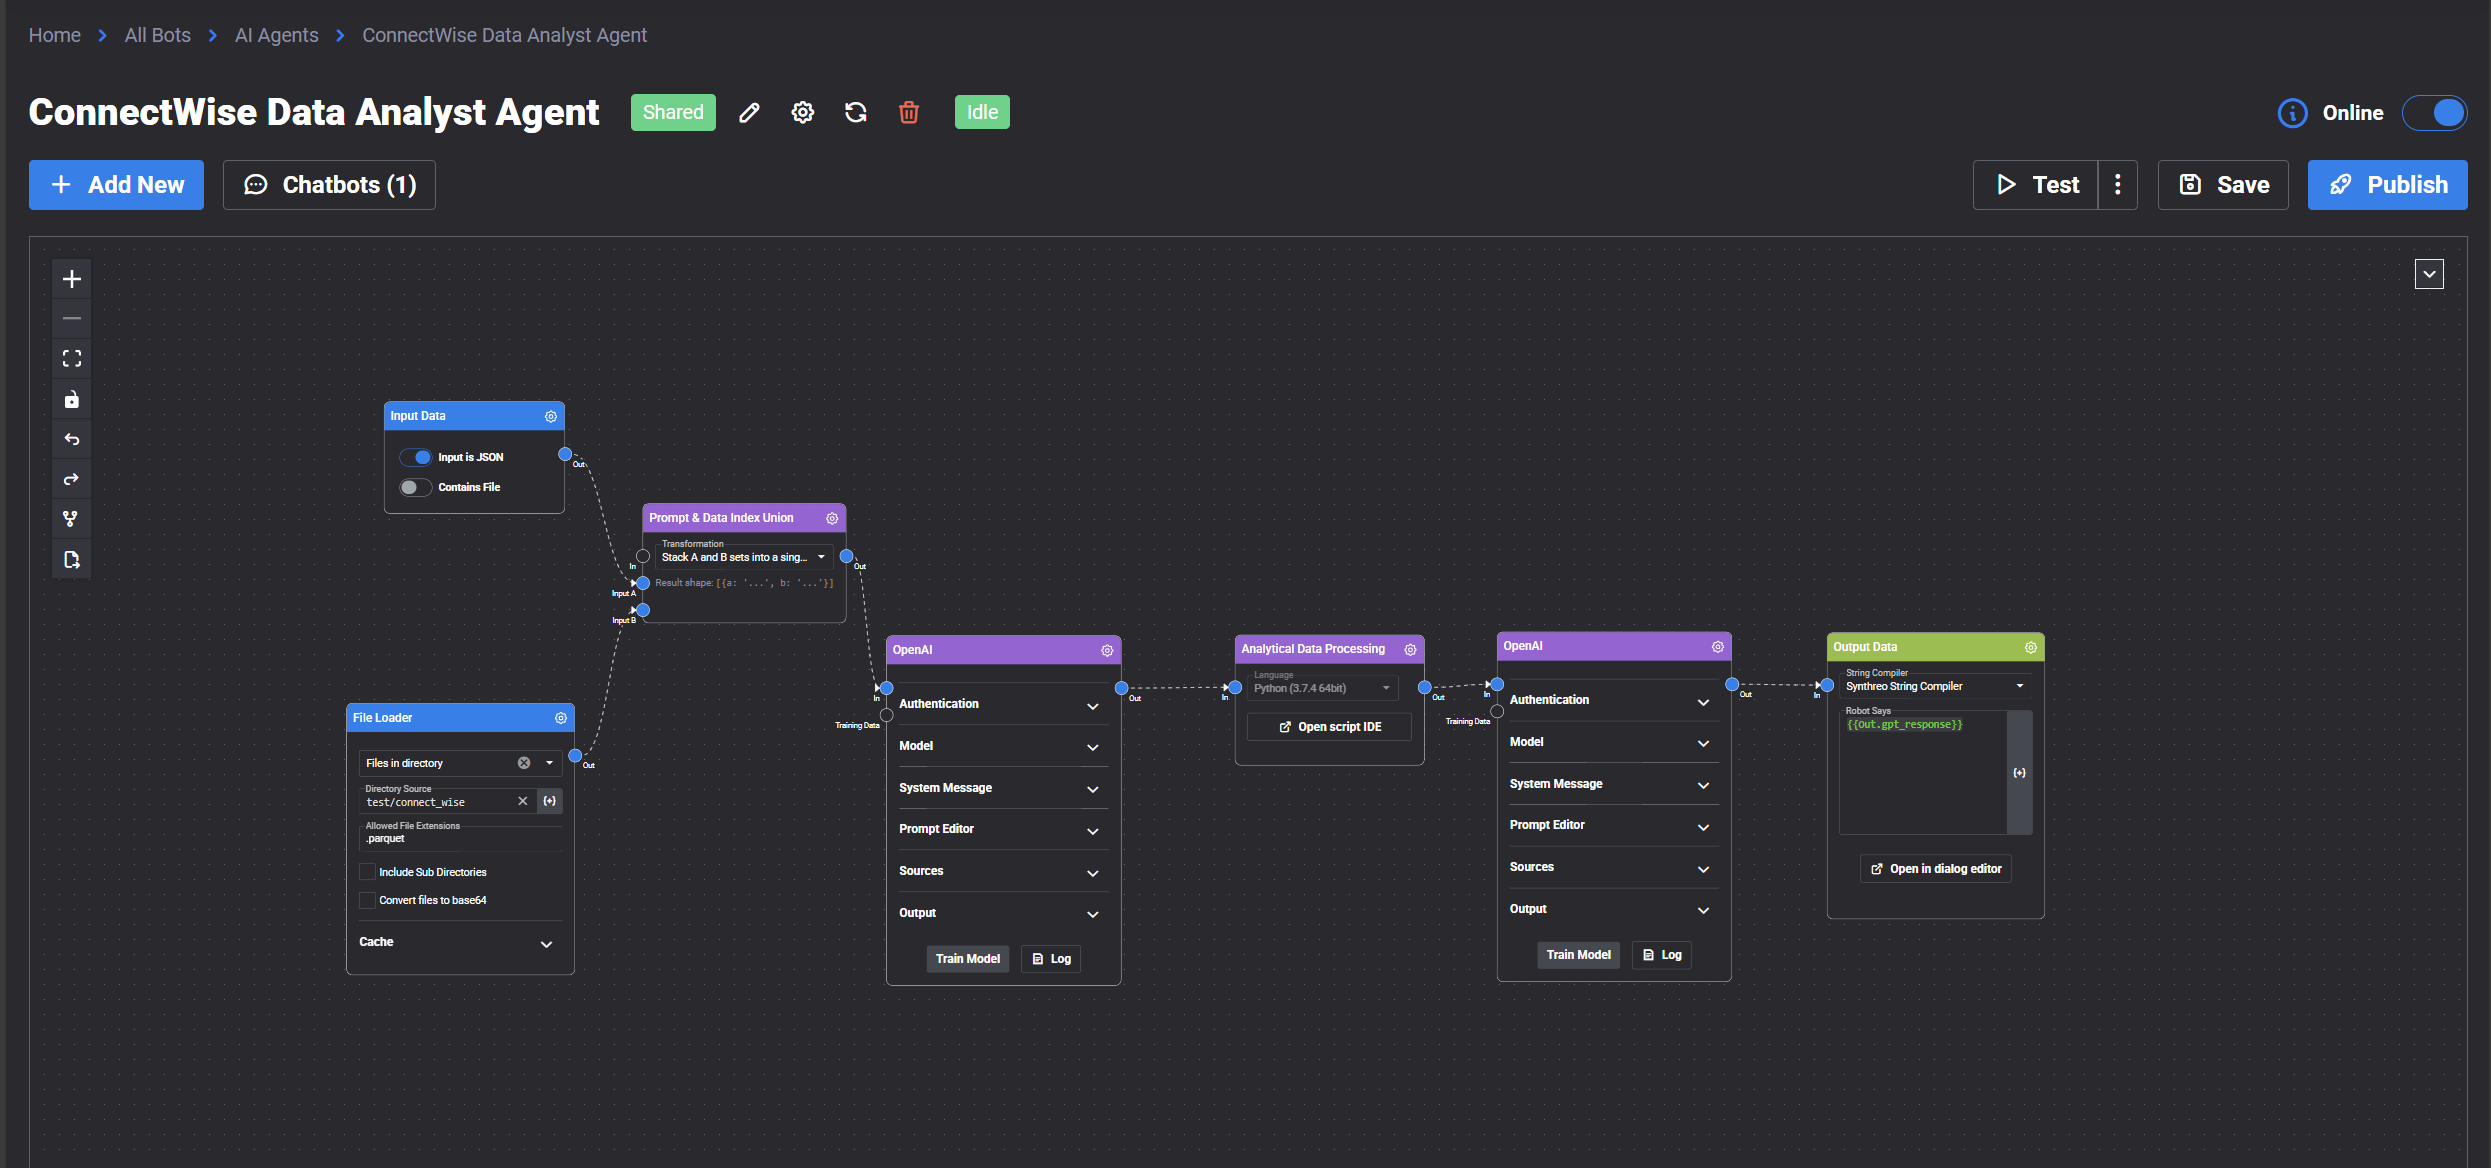
Task: Expand Sources in second OpenAI node
Action: click(x=1612, y=867)
